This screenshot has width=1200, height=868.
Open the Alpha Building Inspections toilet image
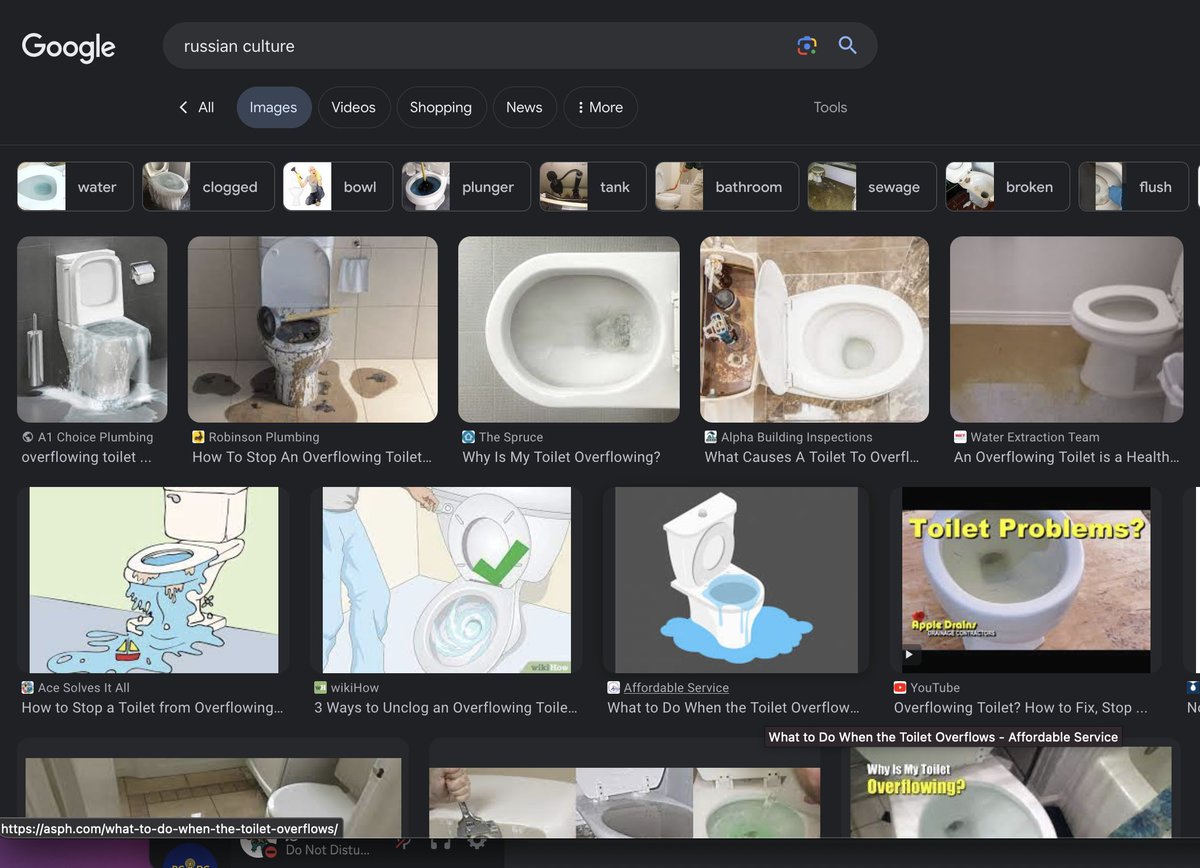(x=814, y=329)
